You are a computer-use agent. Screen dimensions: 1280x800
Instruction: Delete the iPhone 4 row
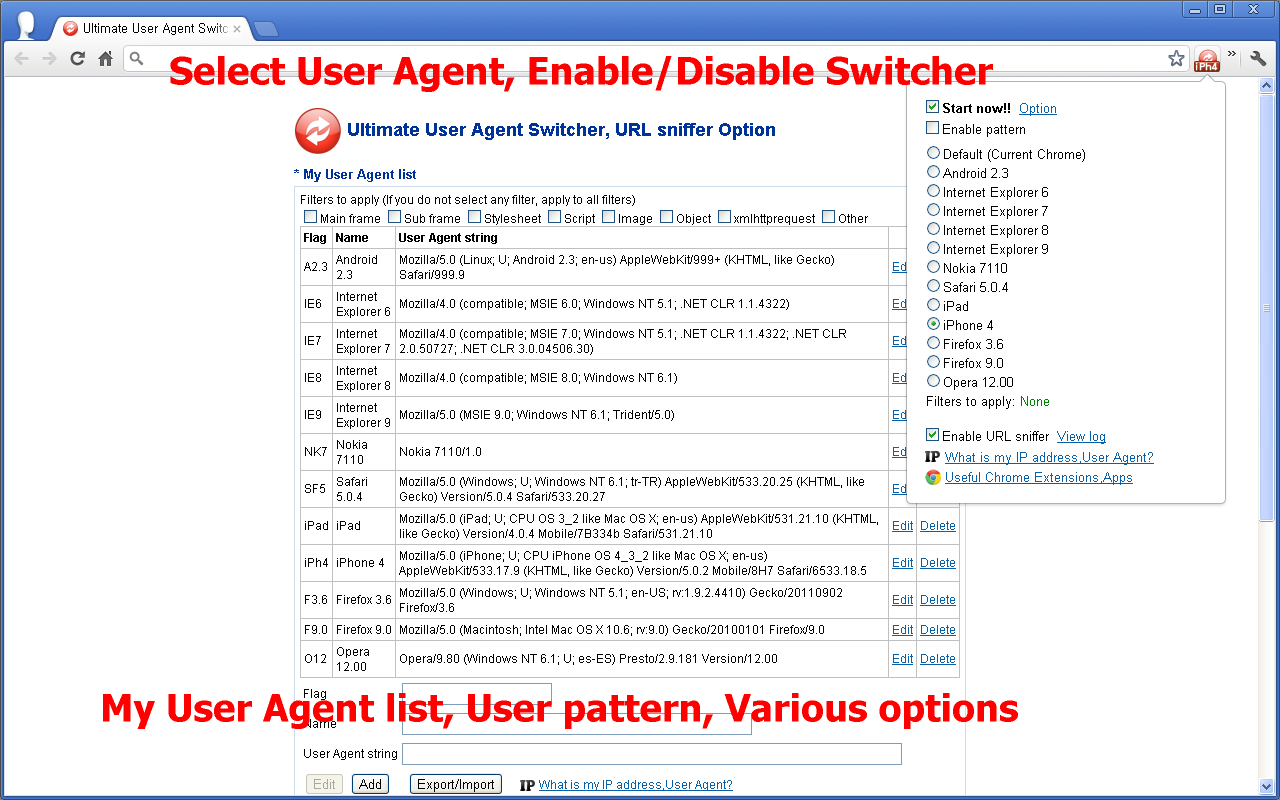[938, 563]
